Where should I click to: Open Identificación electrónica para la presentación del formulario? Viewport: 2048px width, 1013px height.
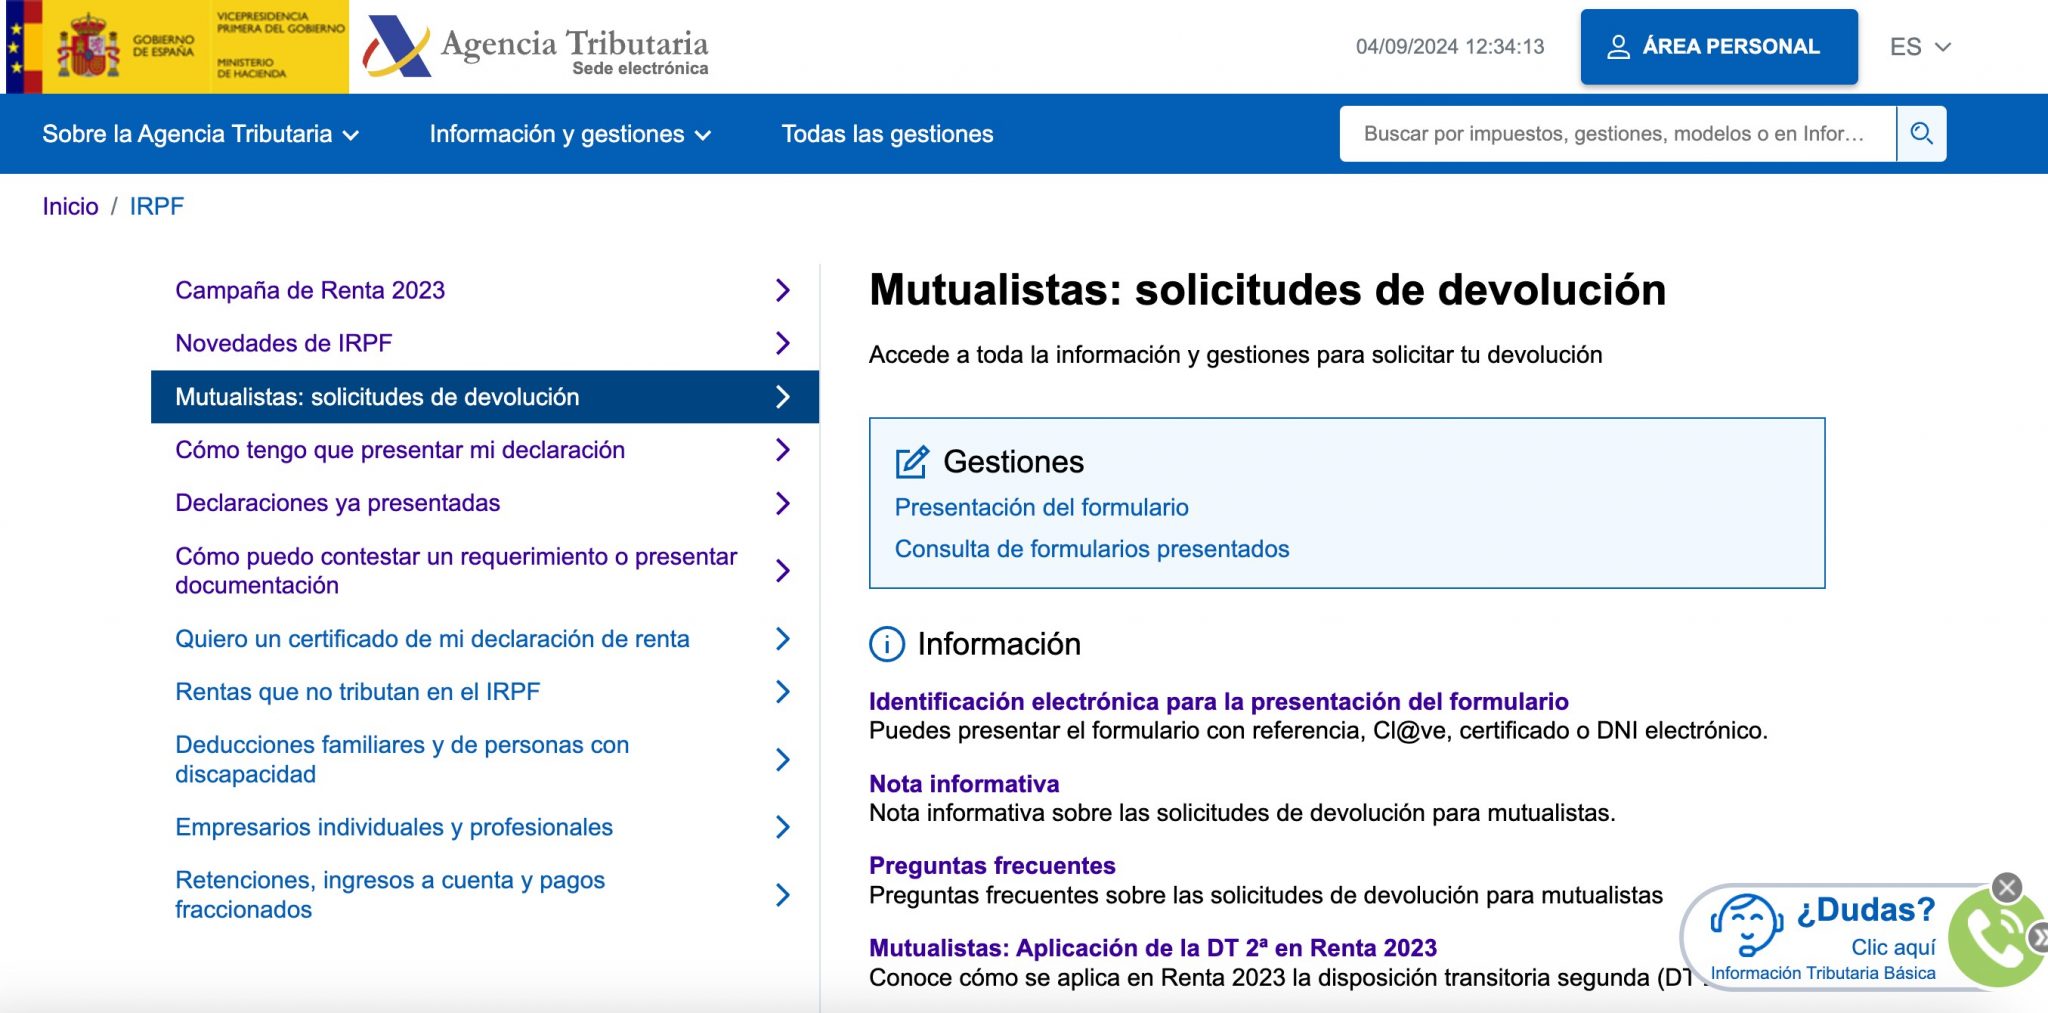pyautogui.click(x=1218, y=701)
